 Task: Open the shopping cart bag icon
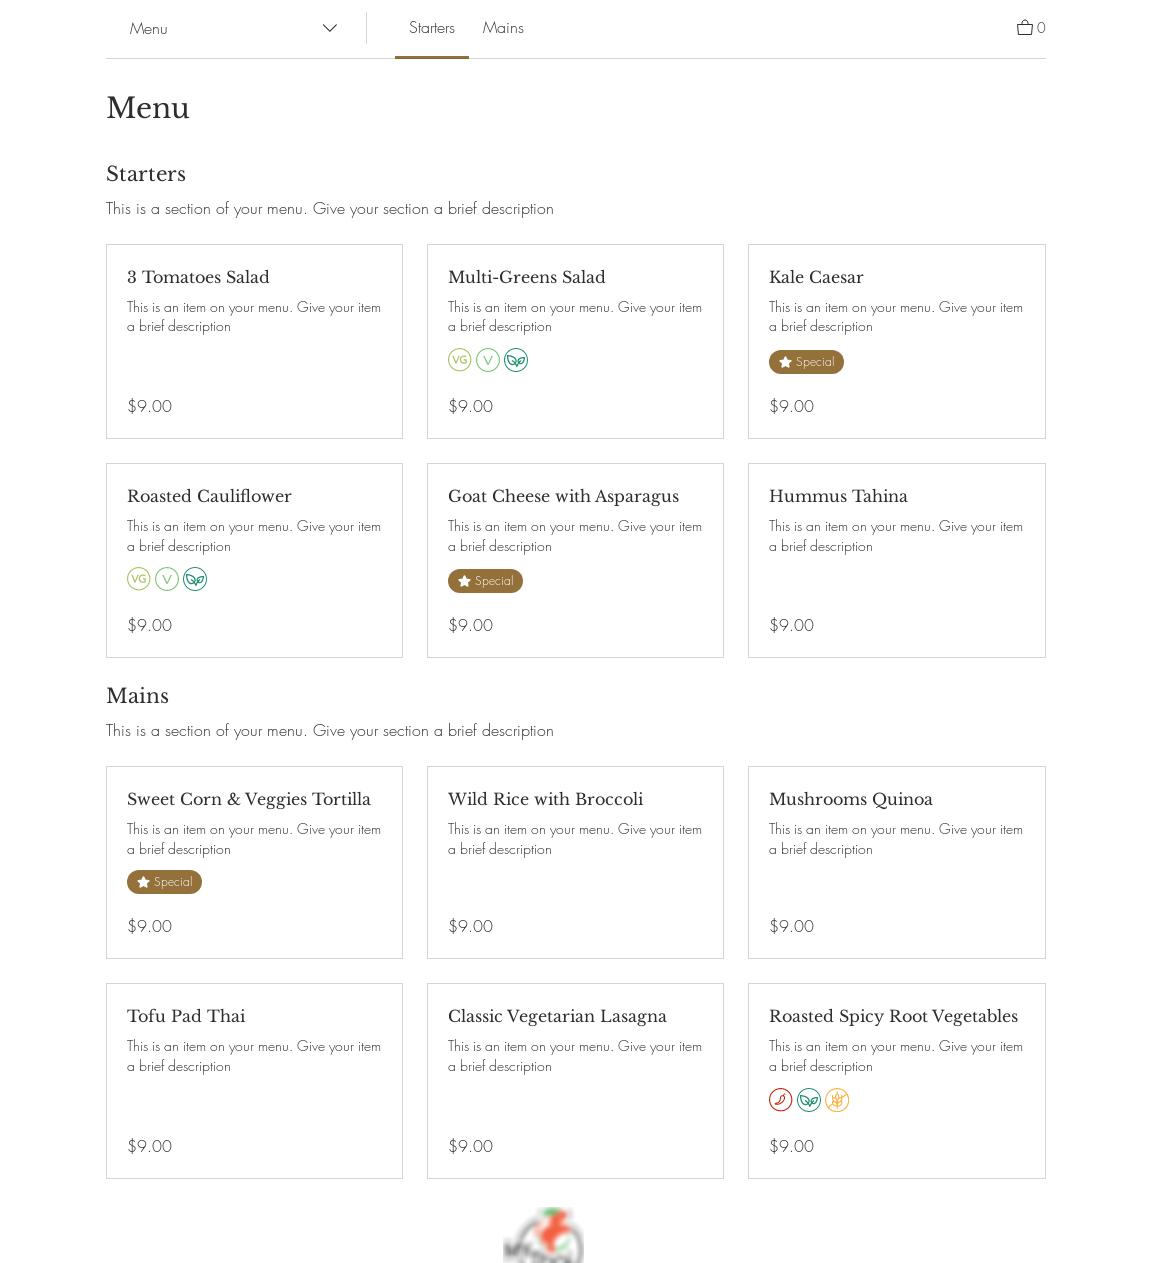point(1025,28)
